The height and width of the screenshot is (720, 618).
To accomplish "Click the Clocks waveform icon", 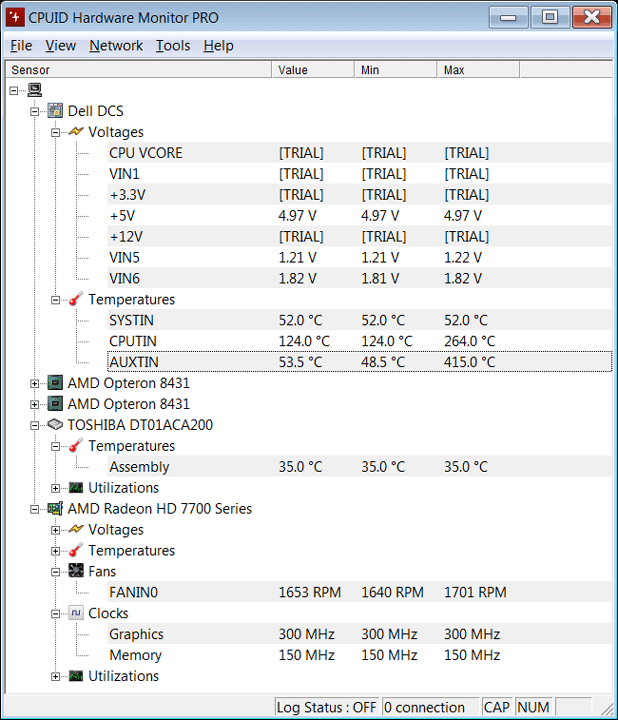I will pos(76,614).
